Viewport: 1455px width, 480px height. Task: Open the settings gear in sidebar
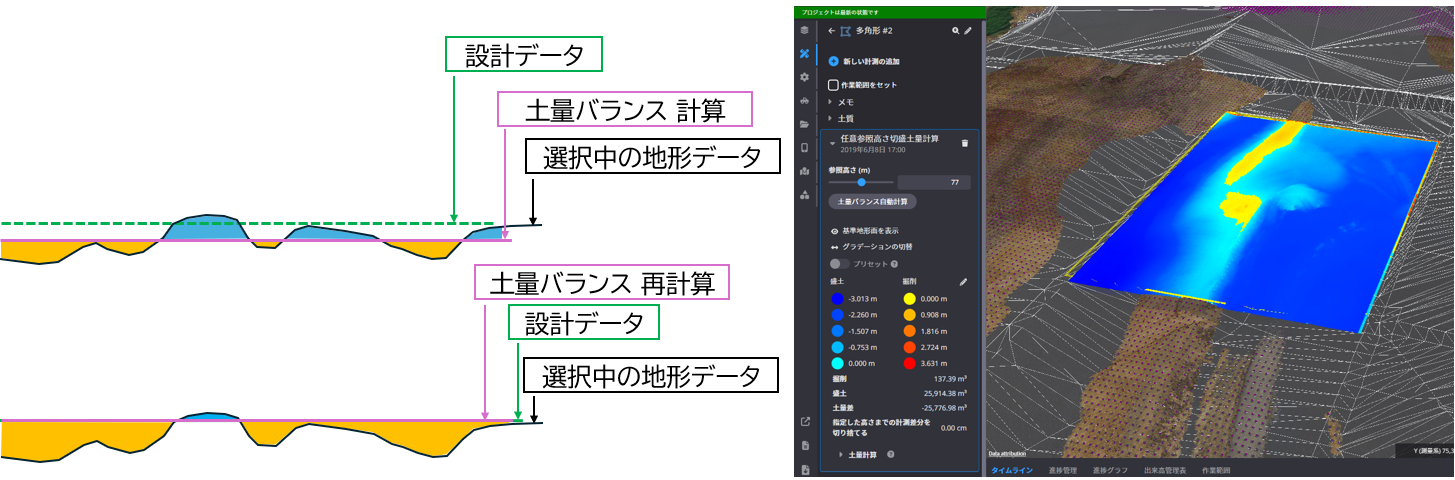click(804, 77)
